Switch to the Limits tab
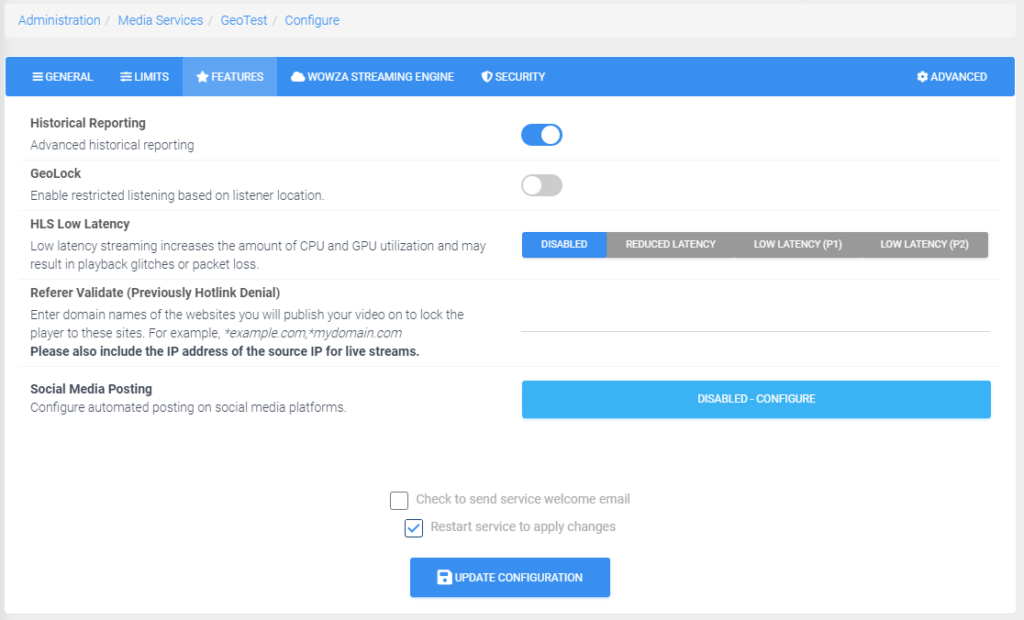Viewport: 1024px width, 620px height. click(x=144, y=76)
